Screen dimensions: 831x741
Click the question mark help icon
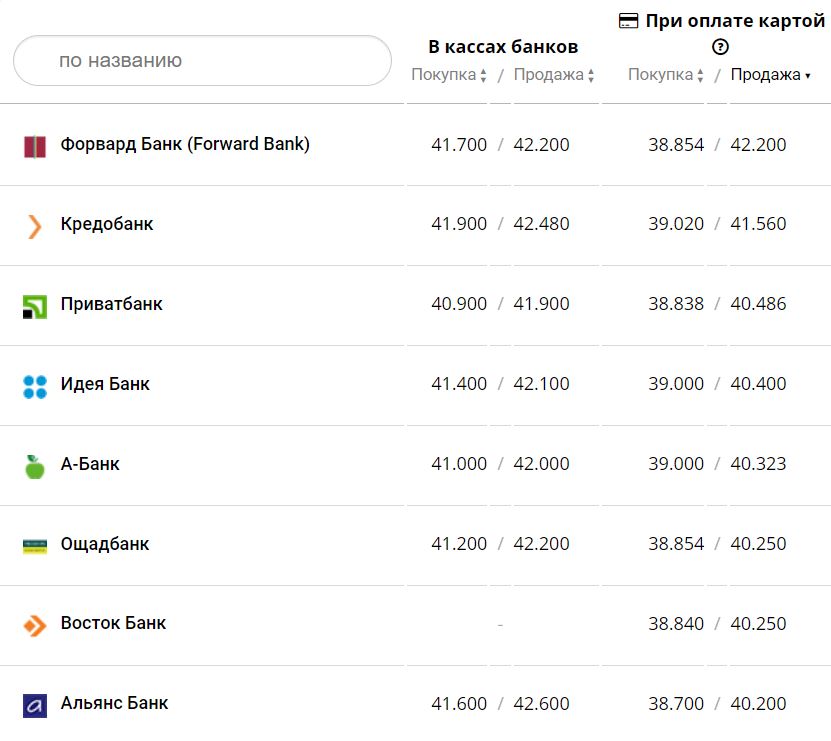click(x=720, y=47)
